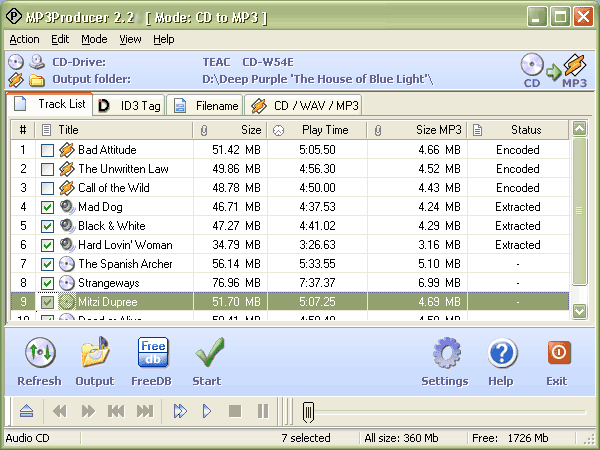This screenshot has height=450, width=600.
Task: Sort tracks by Title column header
Action: coord(114,130)
